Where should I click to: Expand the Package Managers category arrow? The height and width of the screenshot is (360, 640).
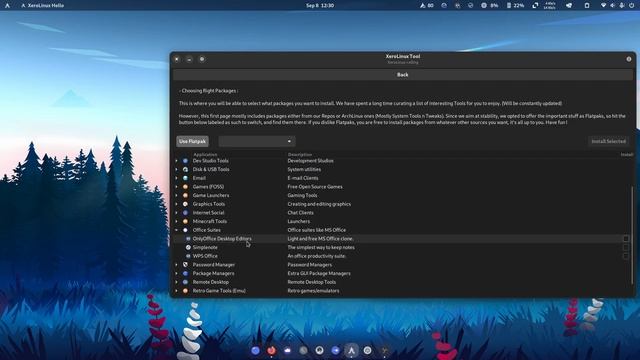point(177,273)
